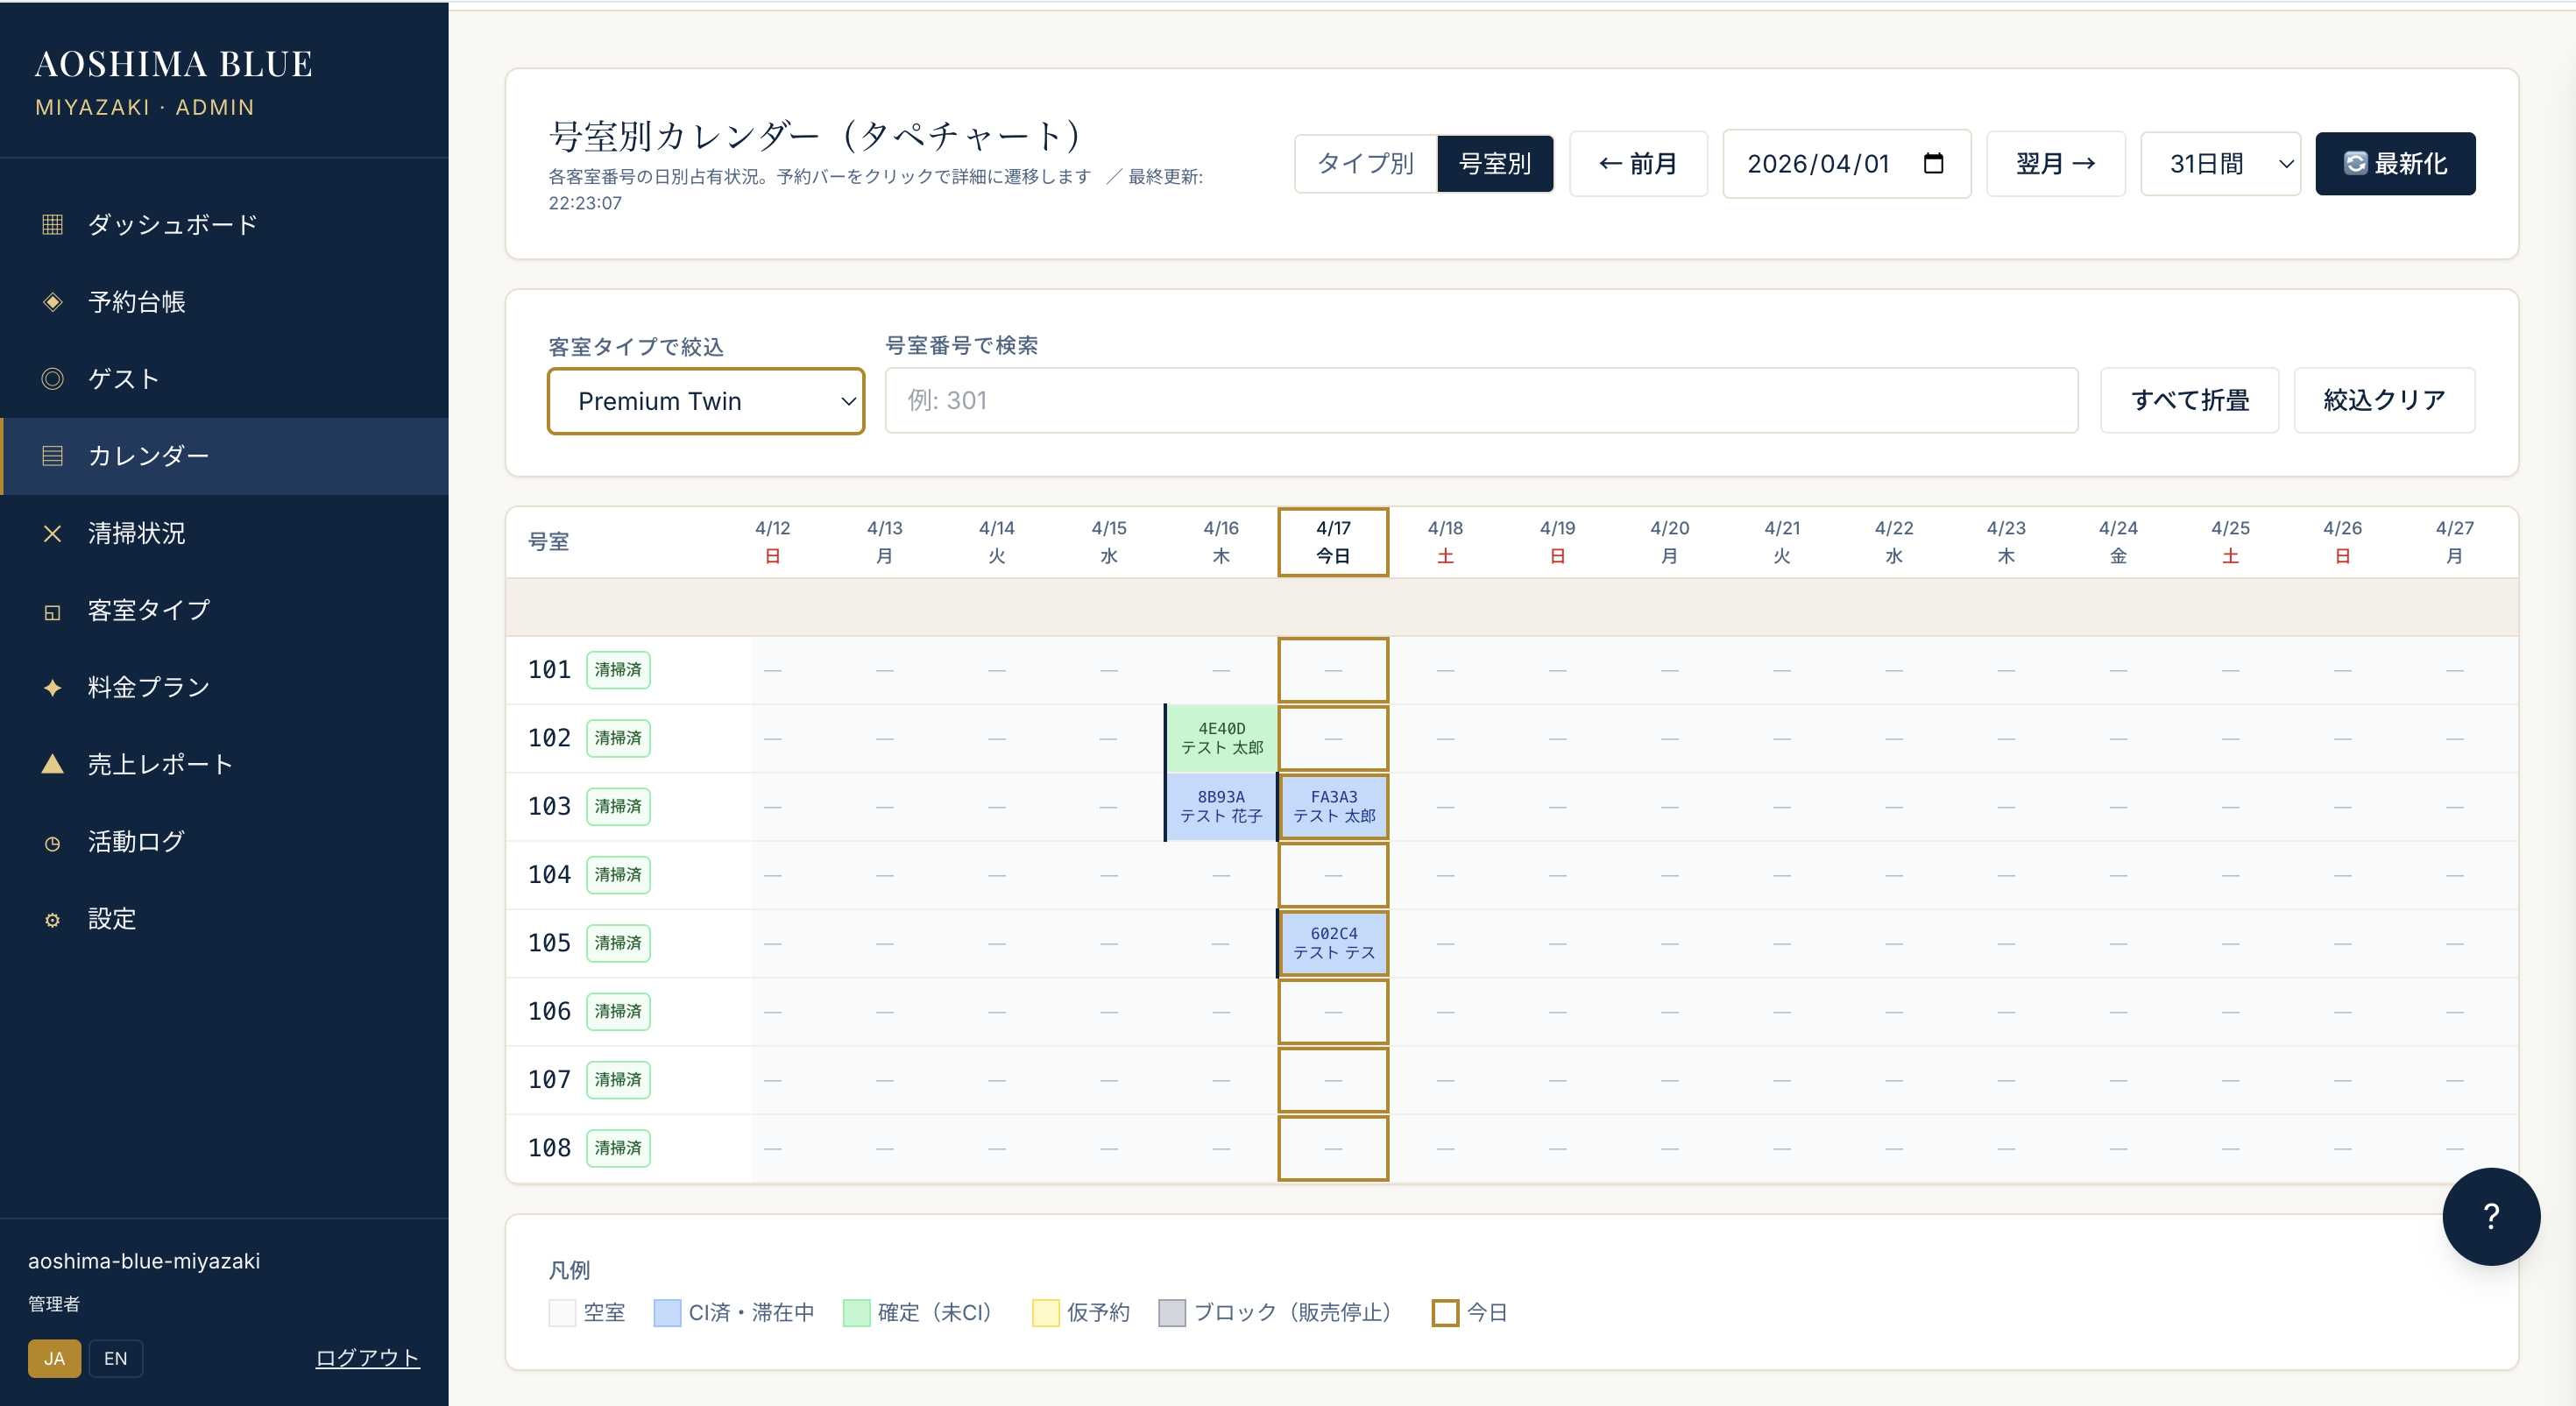Go to 料金プラン page
This screenshot has width=2576, height=1406.
pos(224,688)
